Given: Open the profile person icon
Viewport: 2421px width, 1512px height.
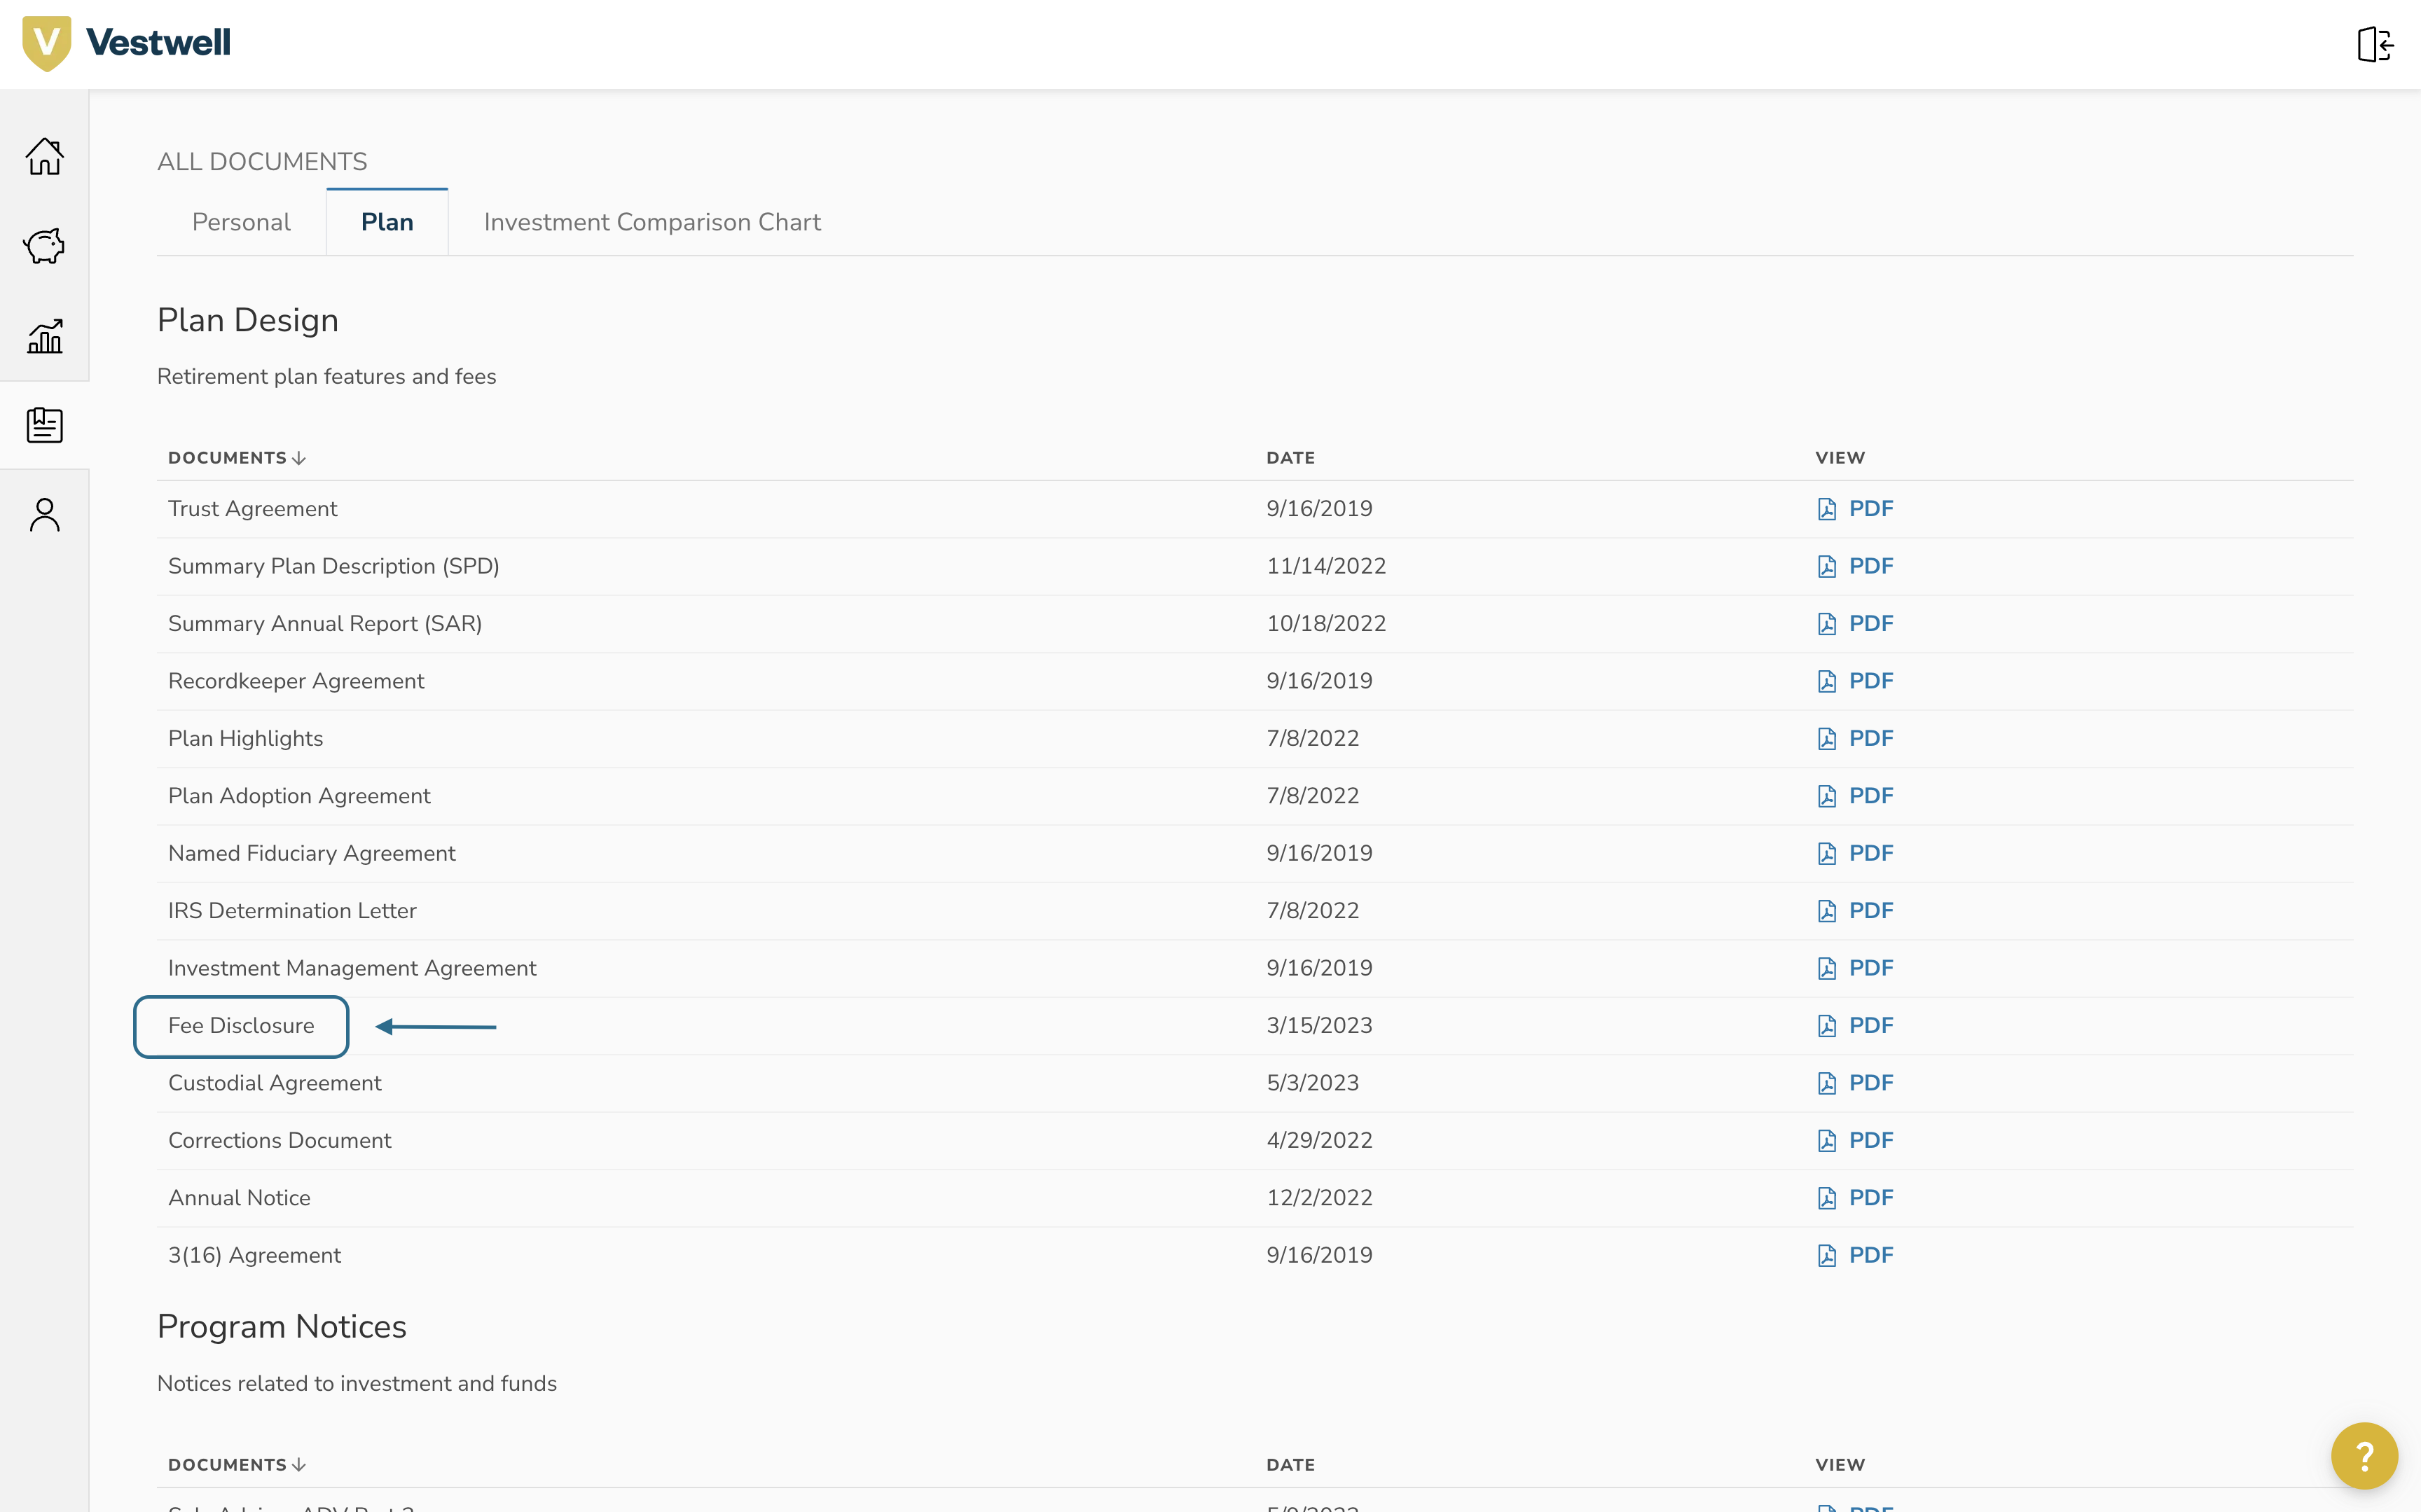Looking at the screenshot, I should [x=44, y=515].
